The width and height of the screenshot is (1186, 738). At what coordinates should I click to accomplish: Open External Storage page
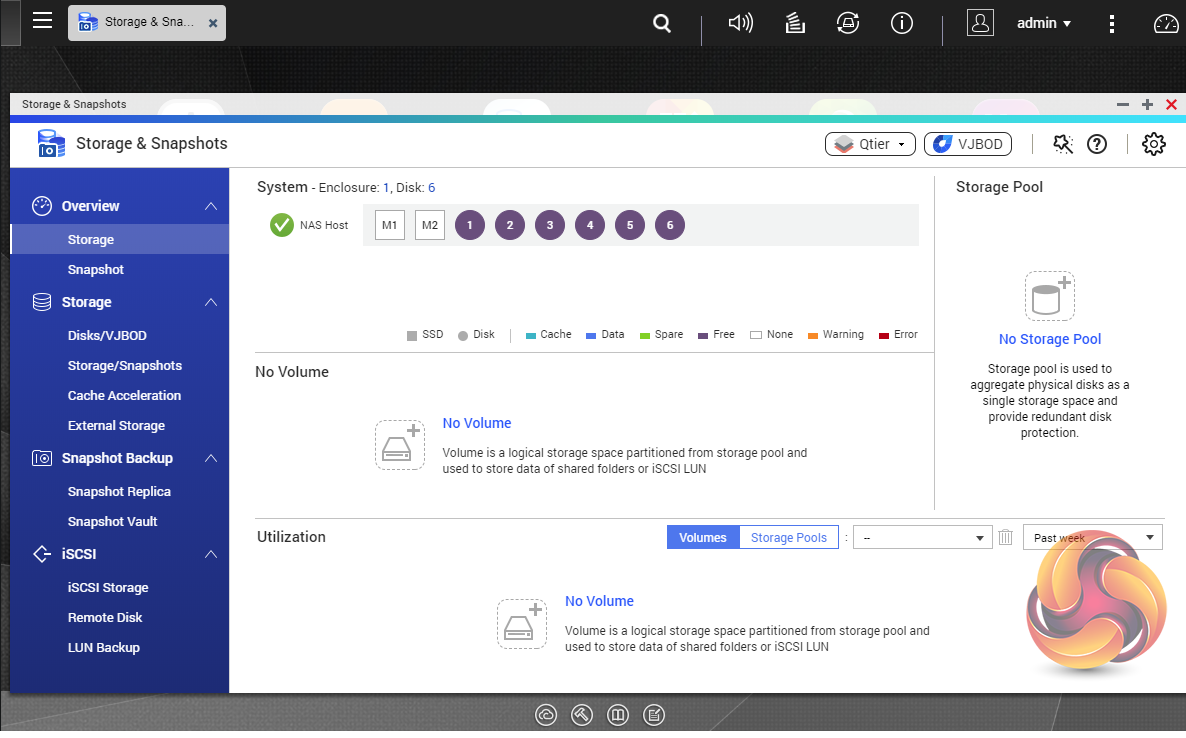116,426
